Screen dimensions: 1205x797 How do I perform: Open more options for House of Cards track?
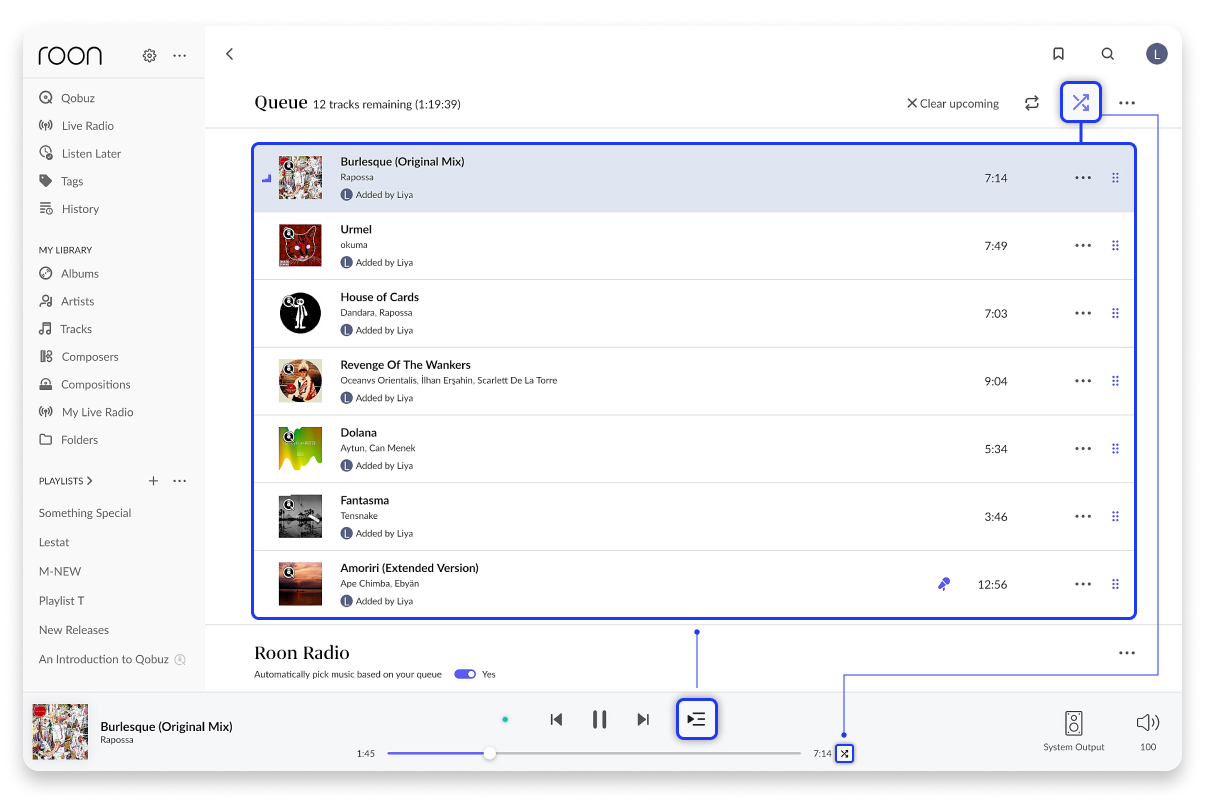point(1083,313)
